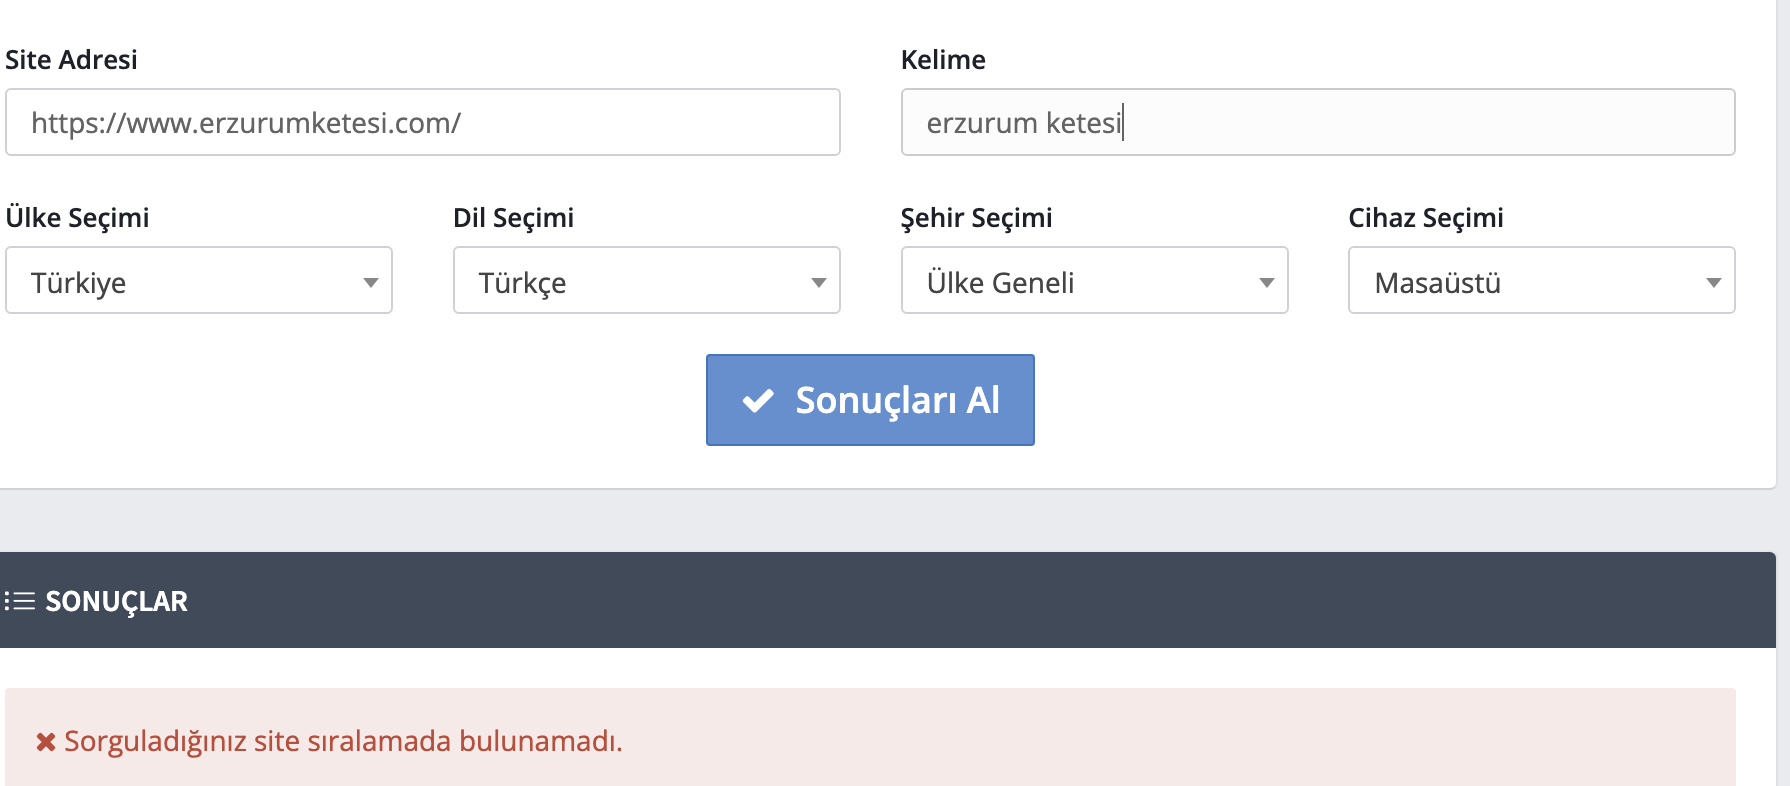1790x786 pixels.
Task: Click the Dil Seçimi label
Action: click(x=513, y=218)
